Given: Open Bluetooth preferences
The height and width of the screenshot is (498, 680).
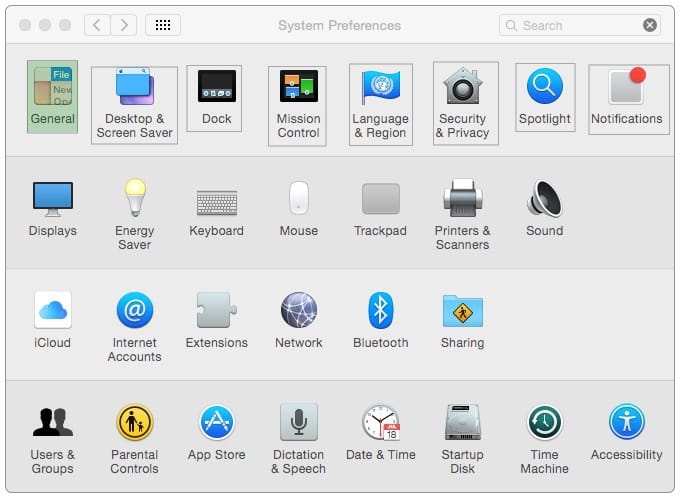Looking at the screenshot, I should [x=380, y=311].
